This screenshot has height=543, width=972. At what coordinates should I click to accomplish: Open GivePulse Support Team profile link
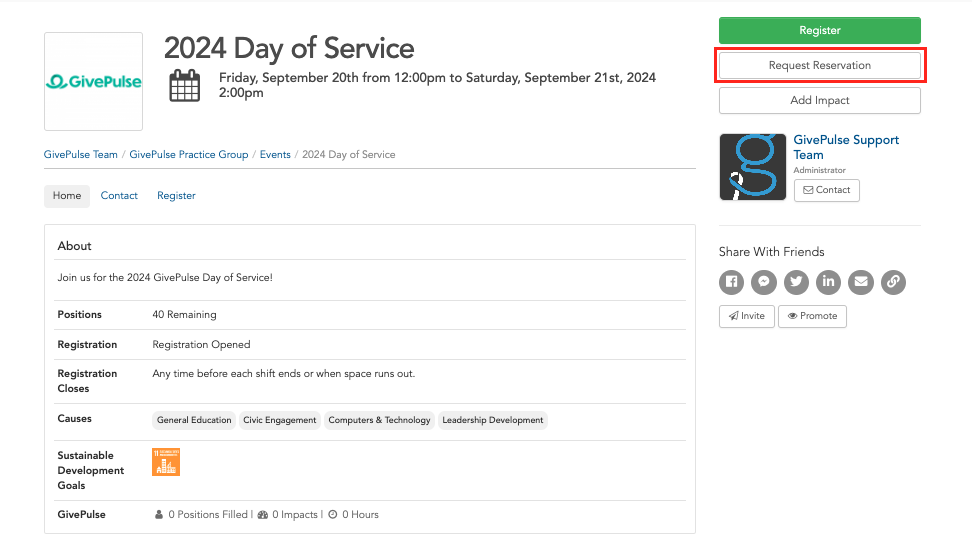(x=846, y=148)
